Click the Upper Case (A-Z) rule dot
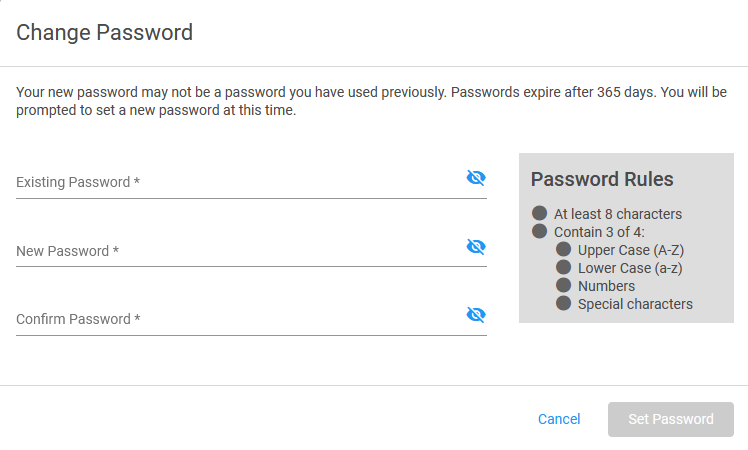Image resolution: width=748 pixels, height=450 pixels. pyautogui.click(x=563, y=249)
